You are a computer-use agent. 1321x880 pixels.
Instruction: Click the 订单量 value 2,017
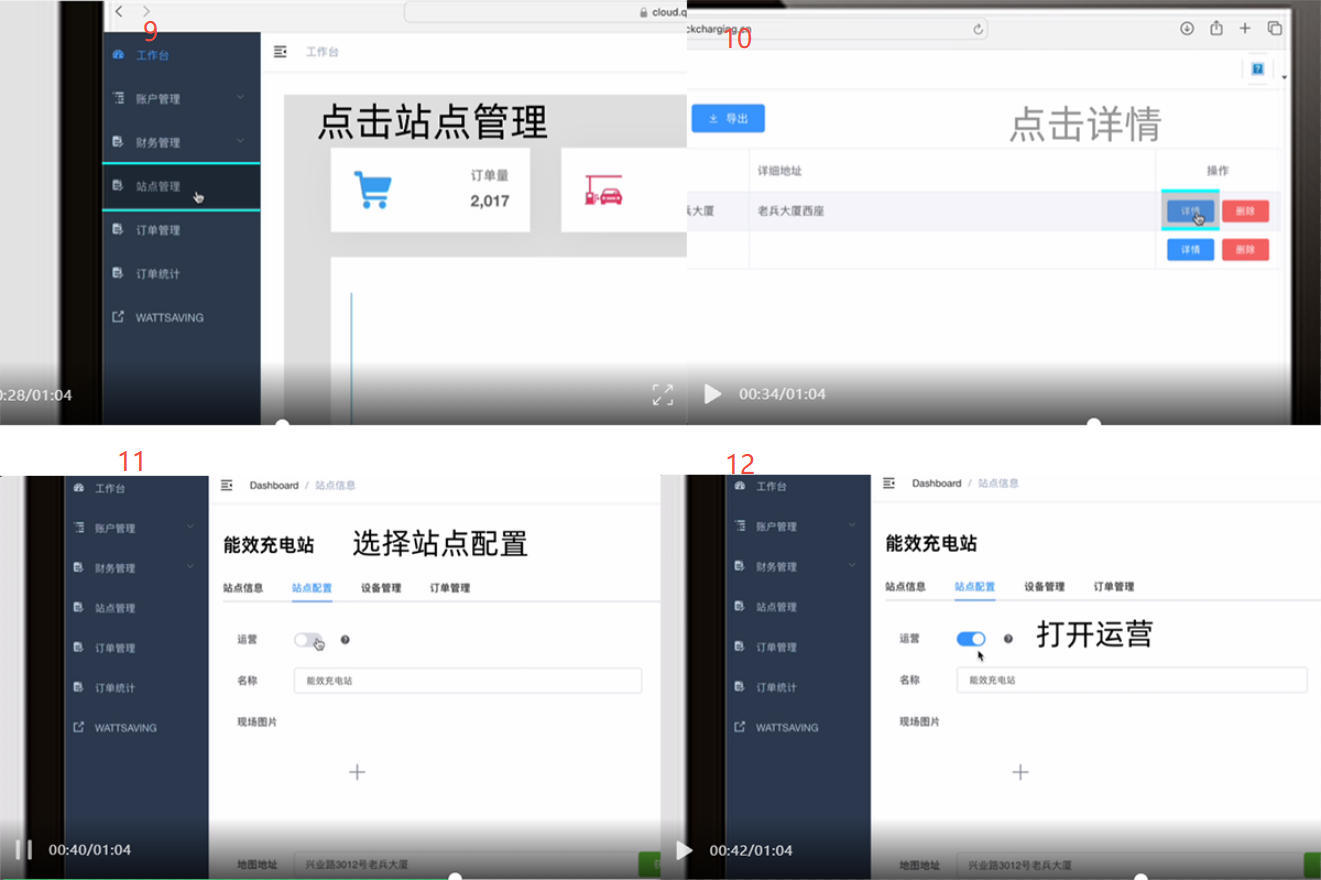point(489,201)
